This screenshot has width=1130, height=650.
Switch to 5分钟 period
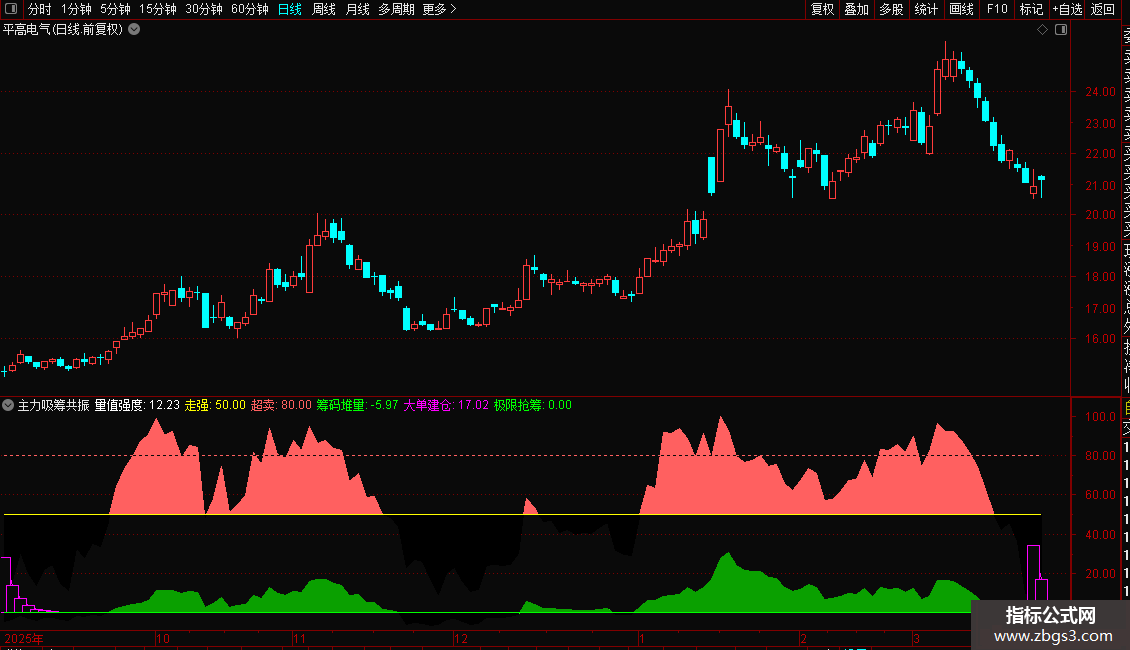coord(115,9)
